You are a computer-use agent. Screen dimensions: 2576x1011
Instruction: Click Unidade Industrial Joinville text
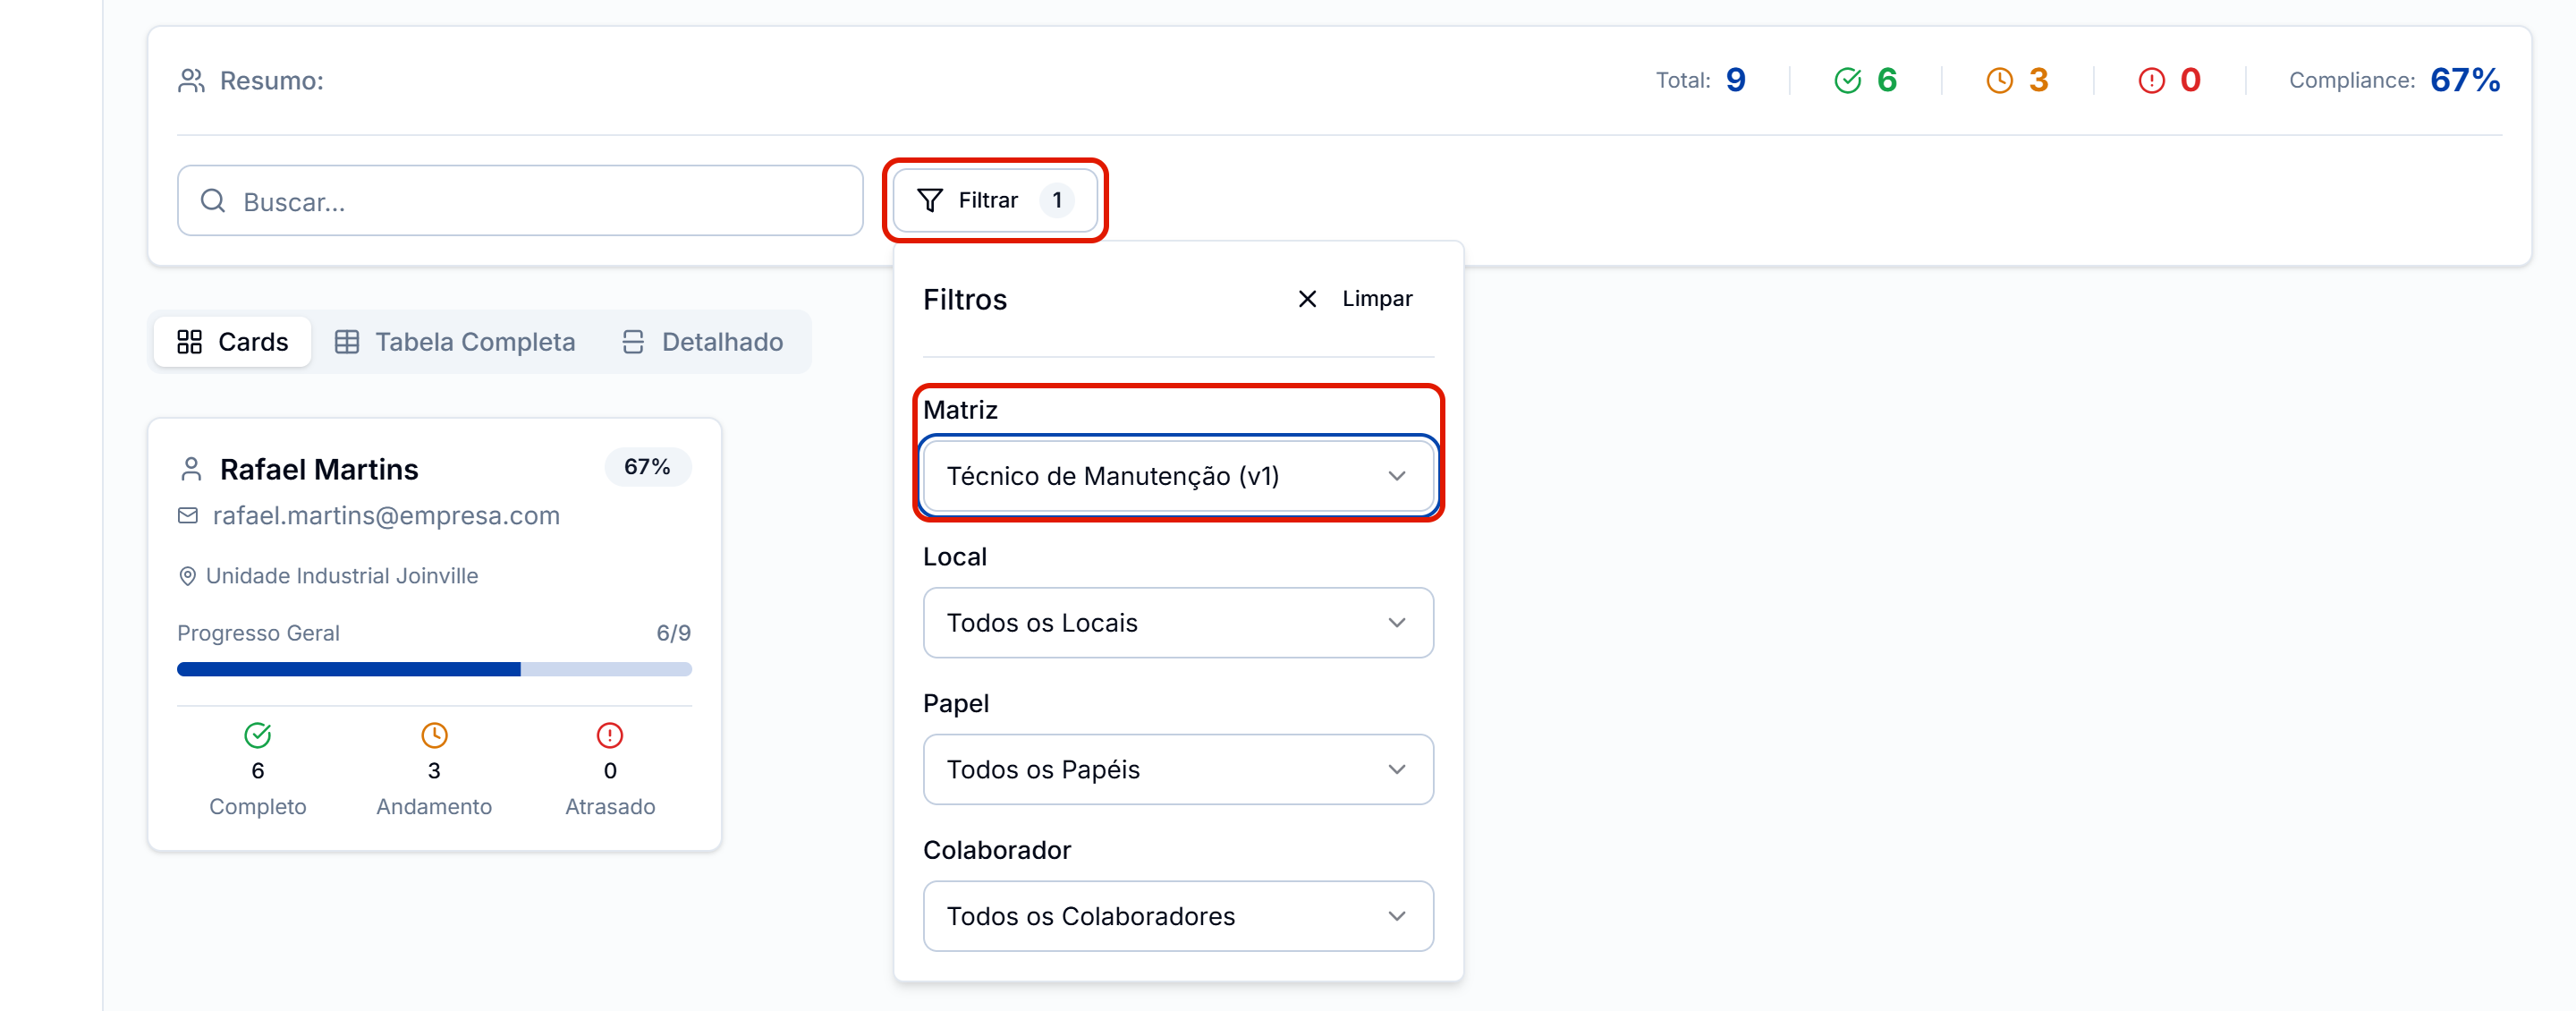click(x=342, y=576)
